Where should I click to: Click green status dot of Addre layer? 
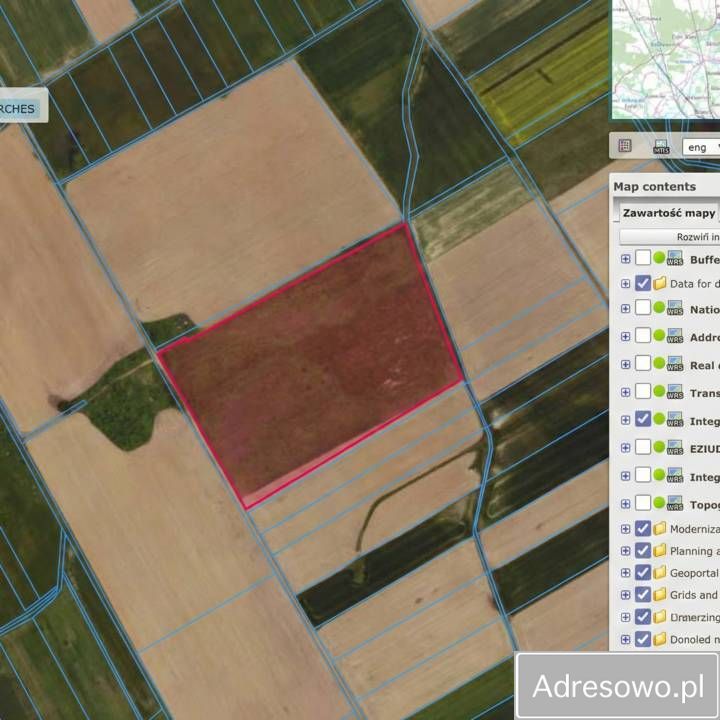click(659, 335)
